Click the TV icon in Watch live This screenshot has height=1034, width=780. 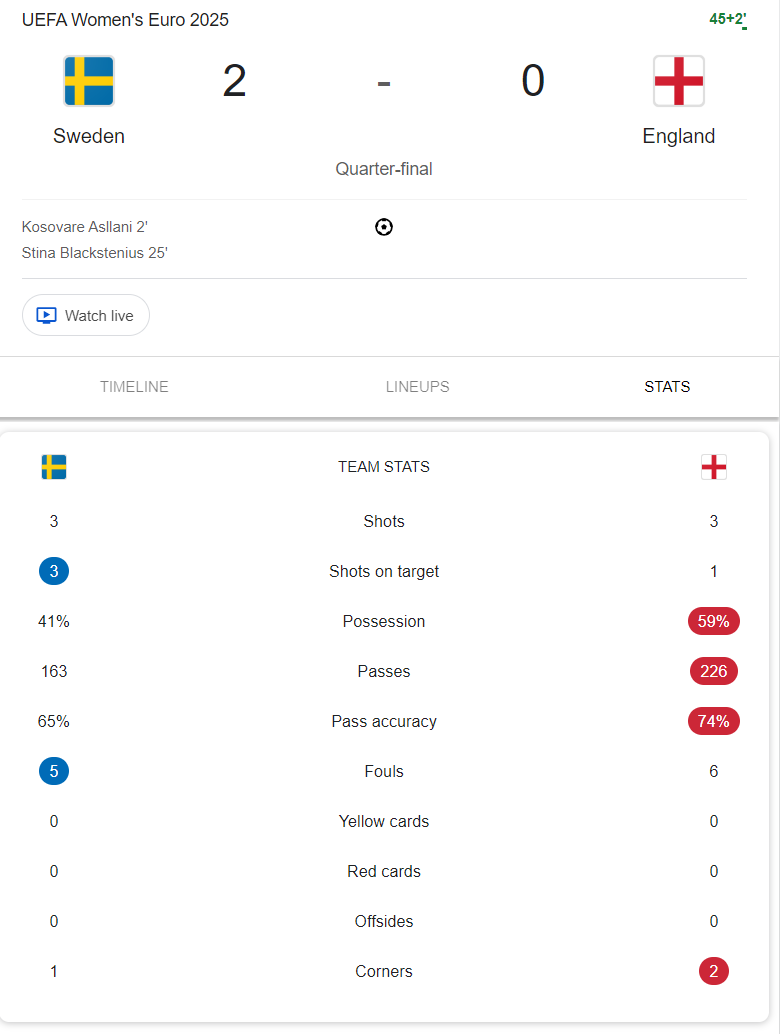point(46,316)
